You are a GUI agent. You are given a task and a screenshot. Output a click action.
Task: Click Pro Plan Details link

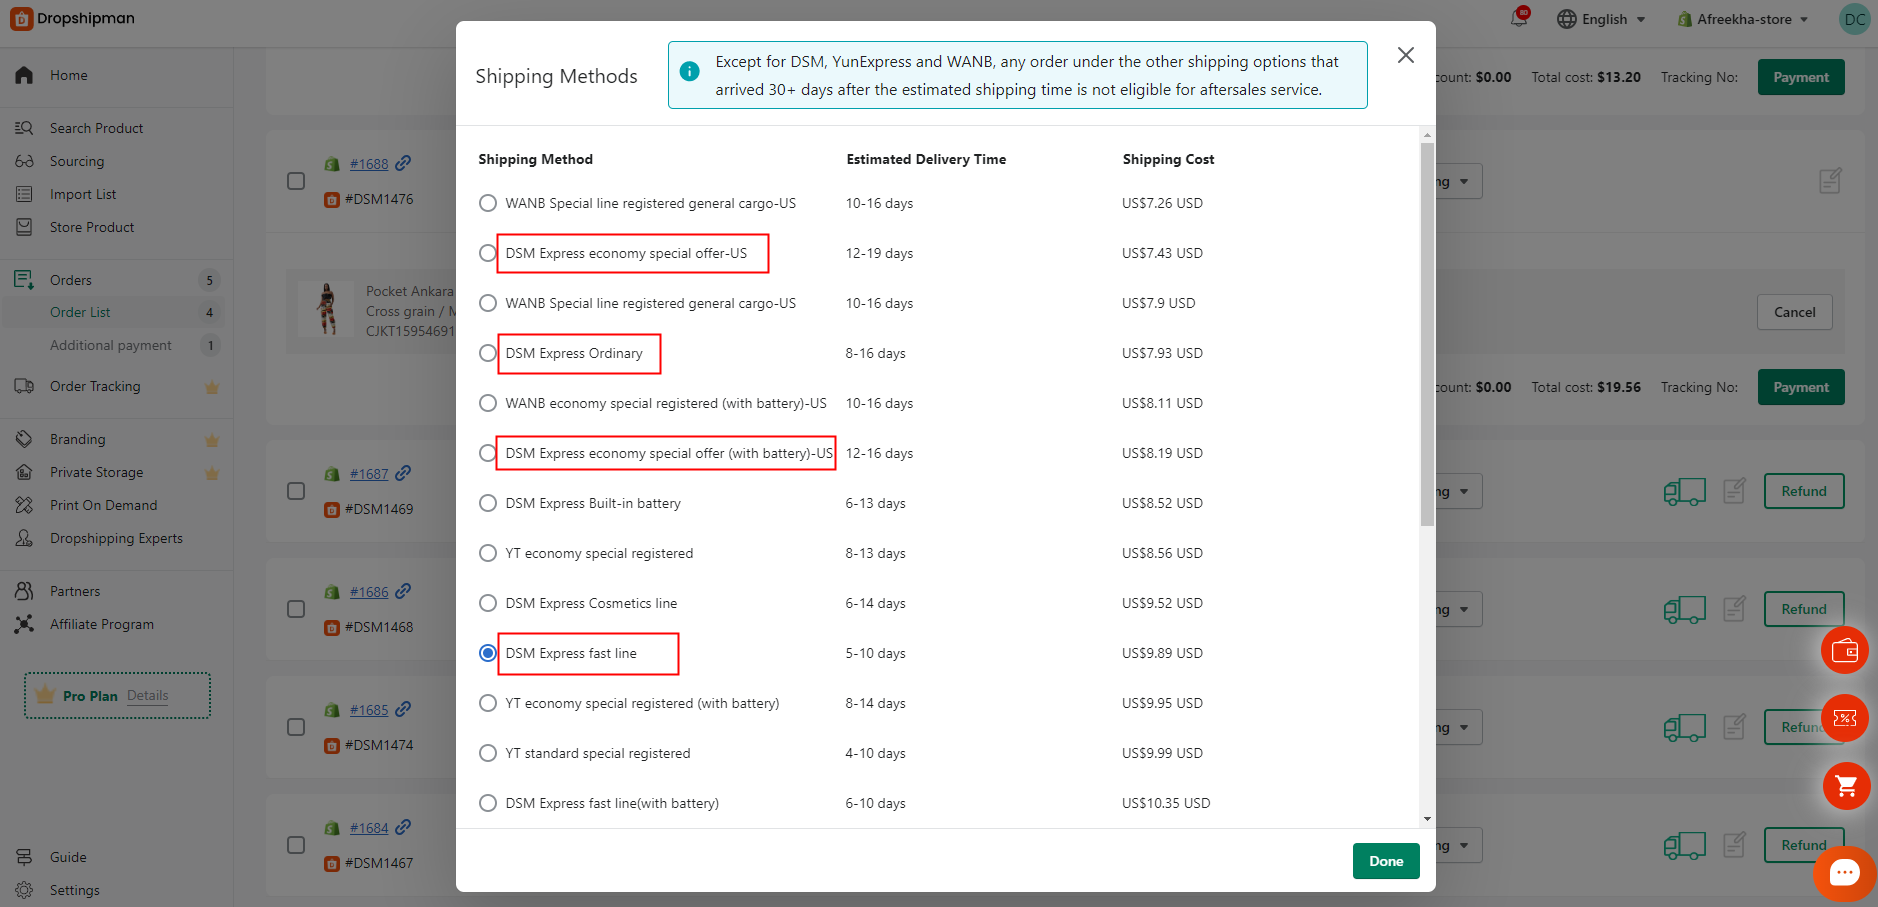147,695
